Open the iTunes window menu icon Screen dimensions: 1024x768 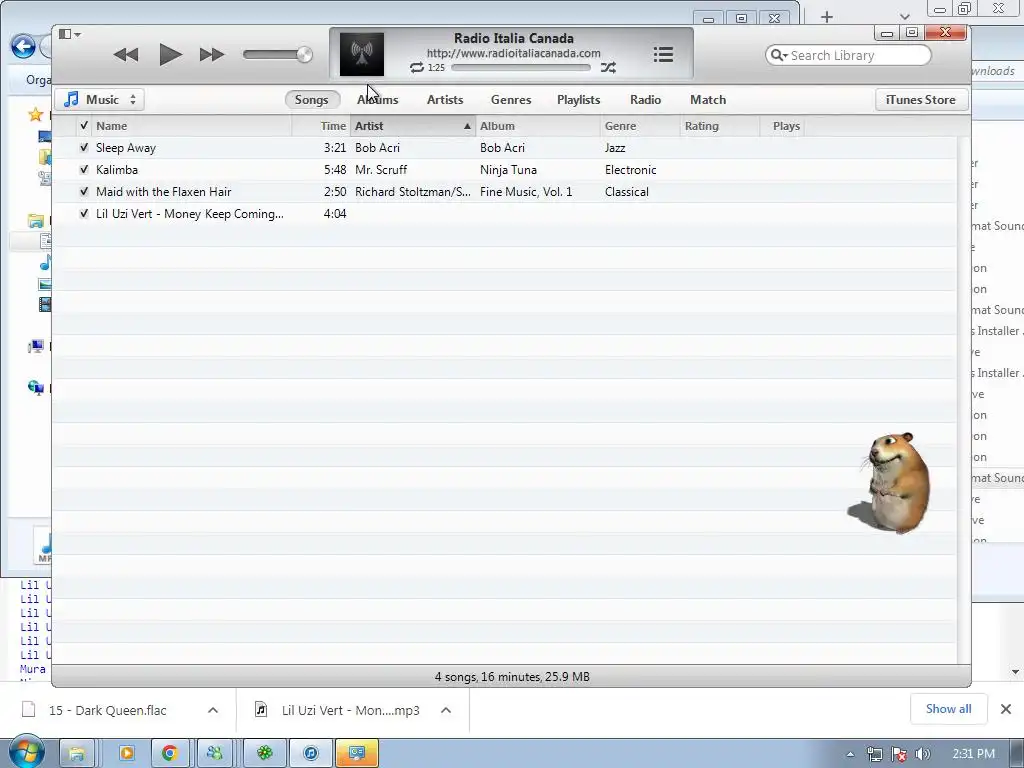(69, 34)
